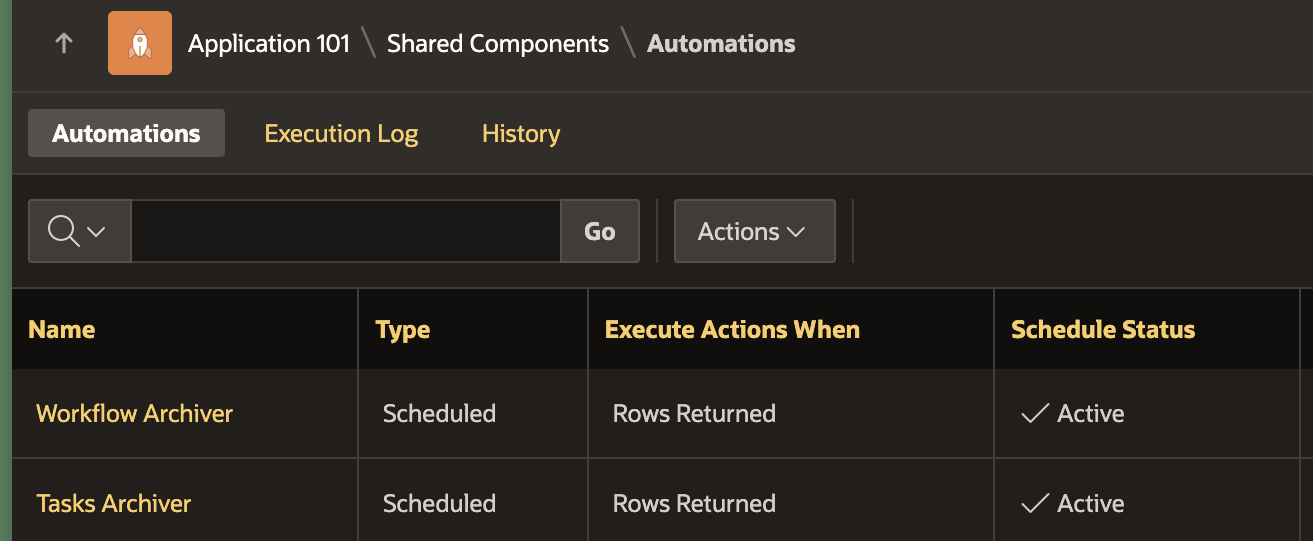Click the orange rocket application icon
The width and height of the screenshot is (1313, 541).
coord(140,43)
